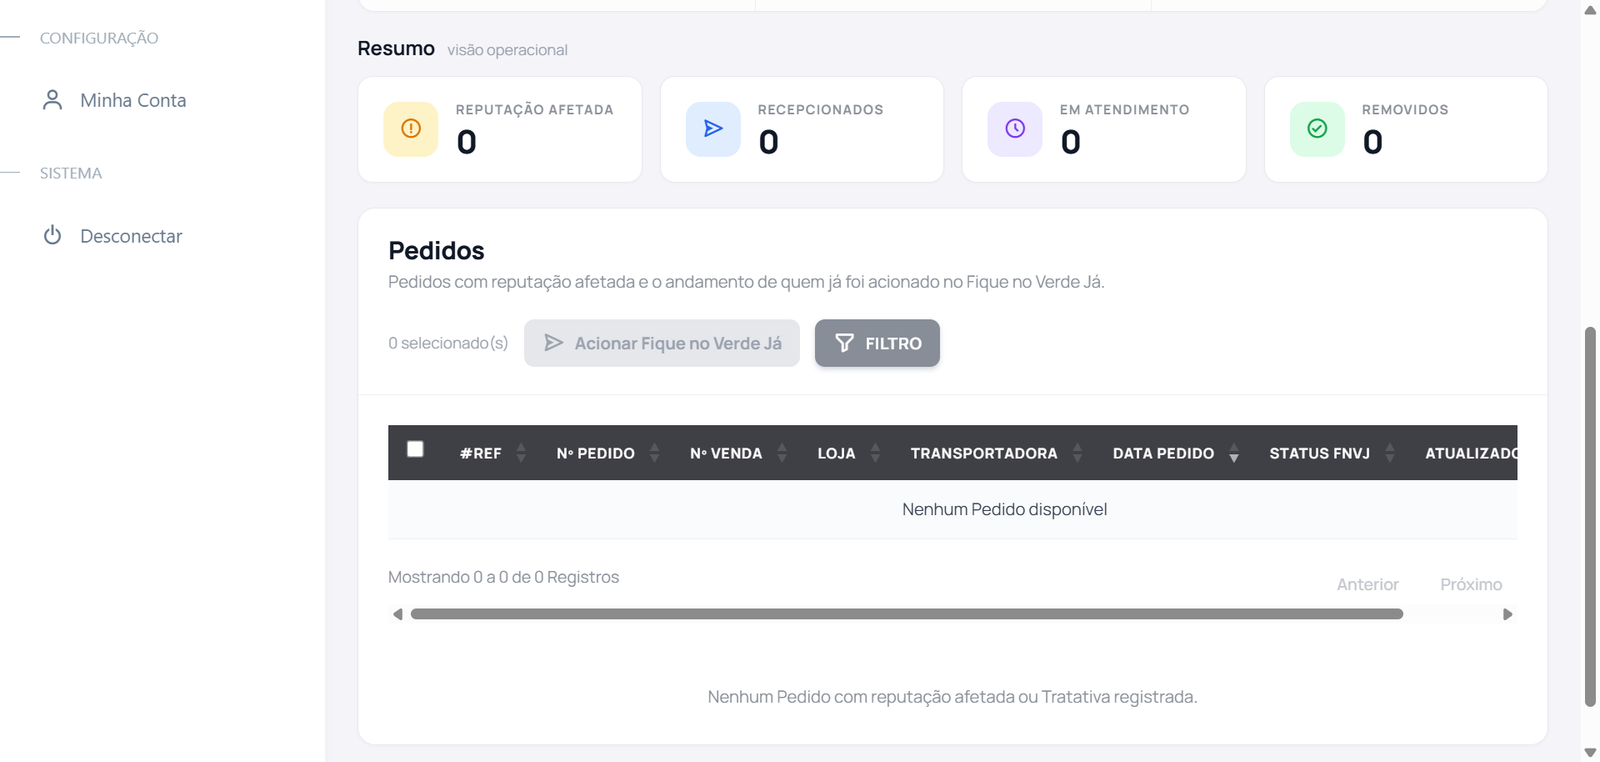Click the page scrollbar down arrow
This screenshot has height=762, width=1600.
click(1590, 752)
